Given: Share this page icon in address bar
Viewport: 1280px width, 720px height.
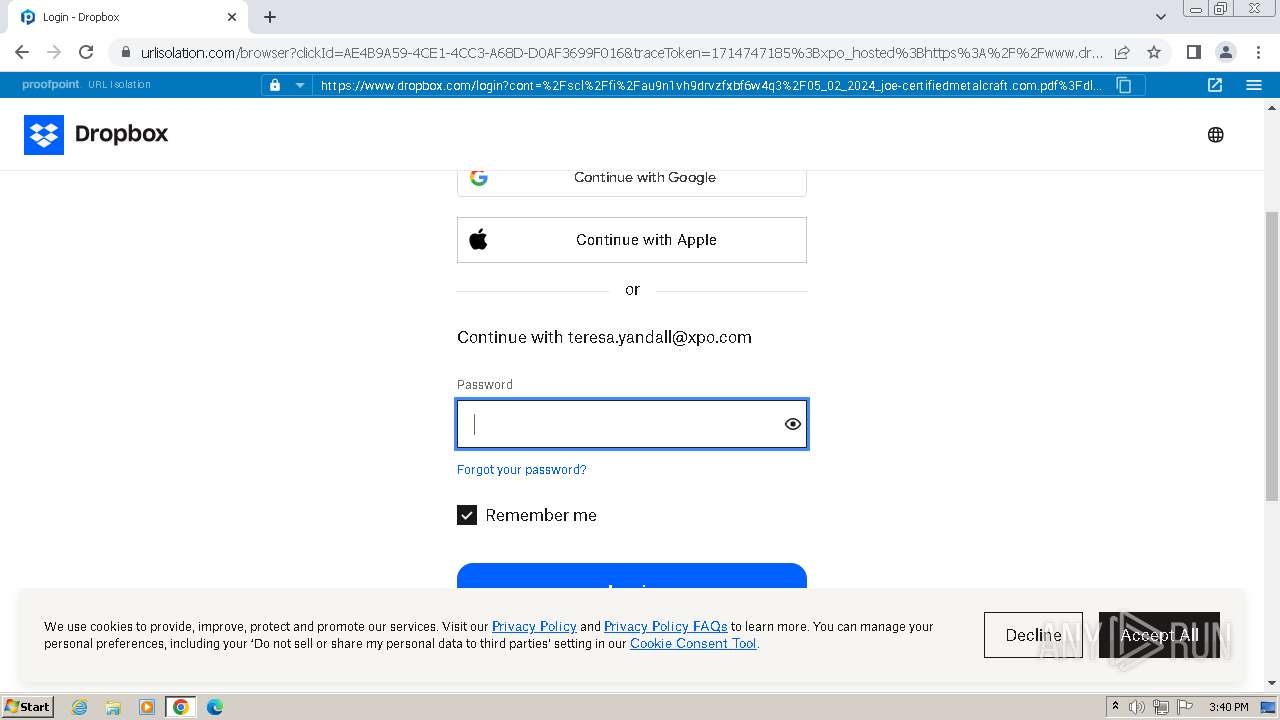Looking at the screenshot, I should point(1122,52).
